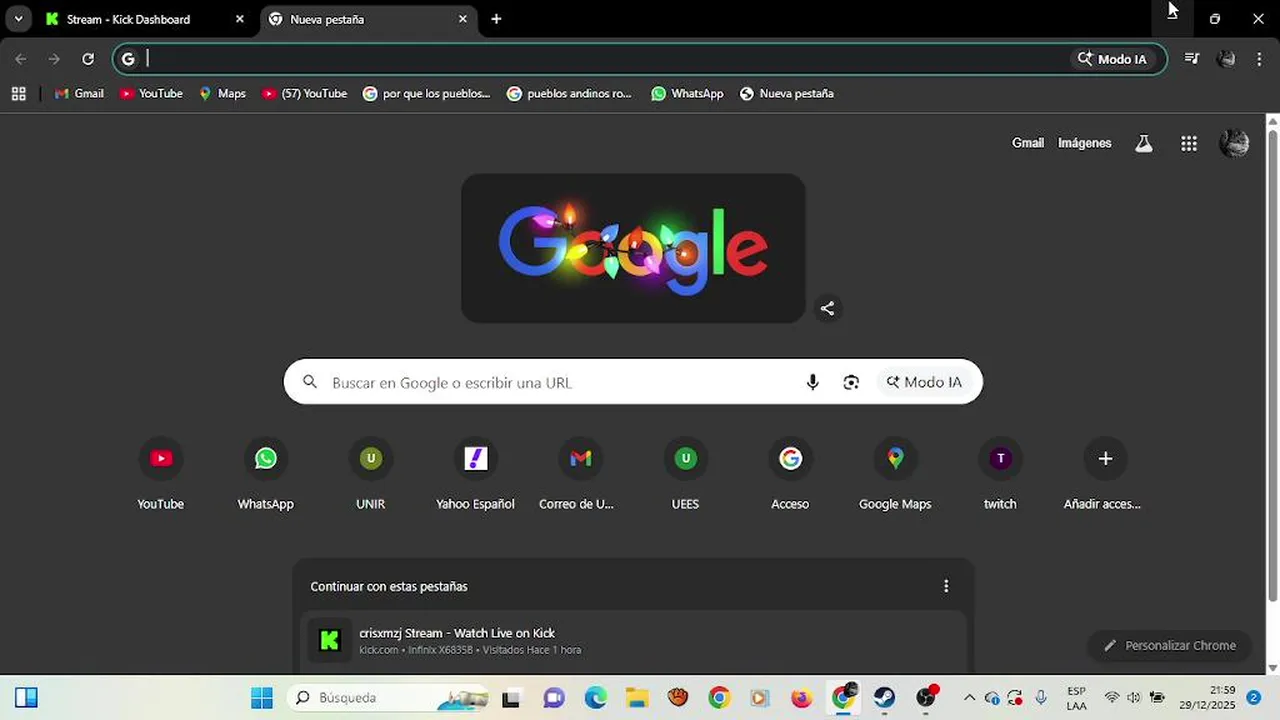Click the page vertical scrollbar

[1273, 365]
